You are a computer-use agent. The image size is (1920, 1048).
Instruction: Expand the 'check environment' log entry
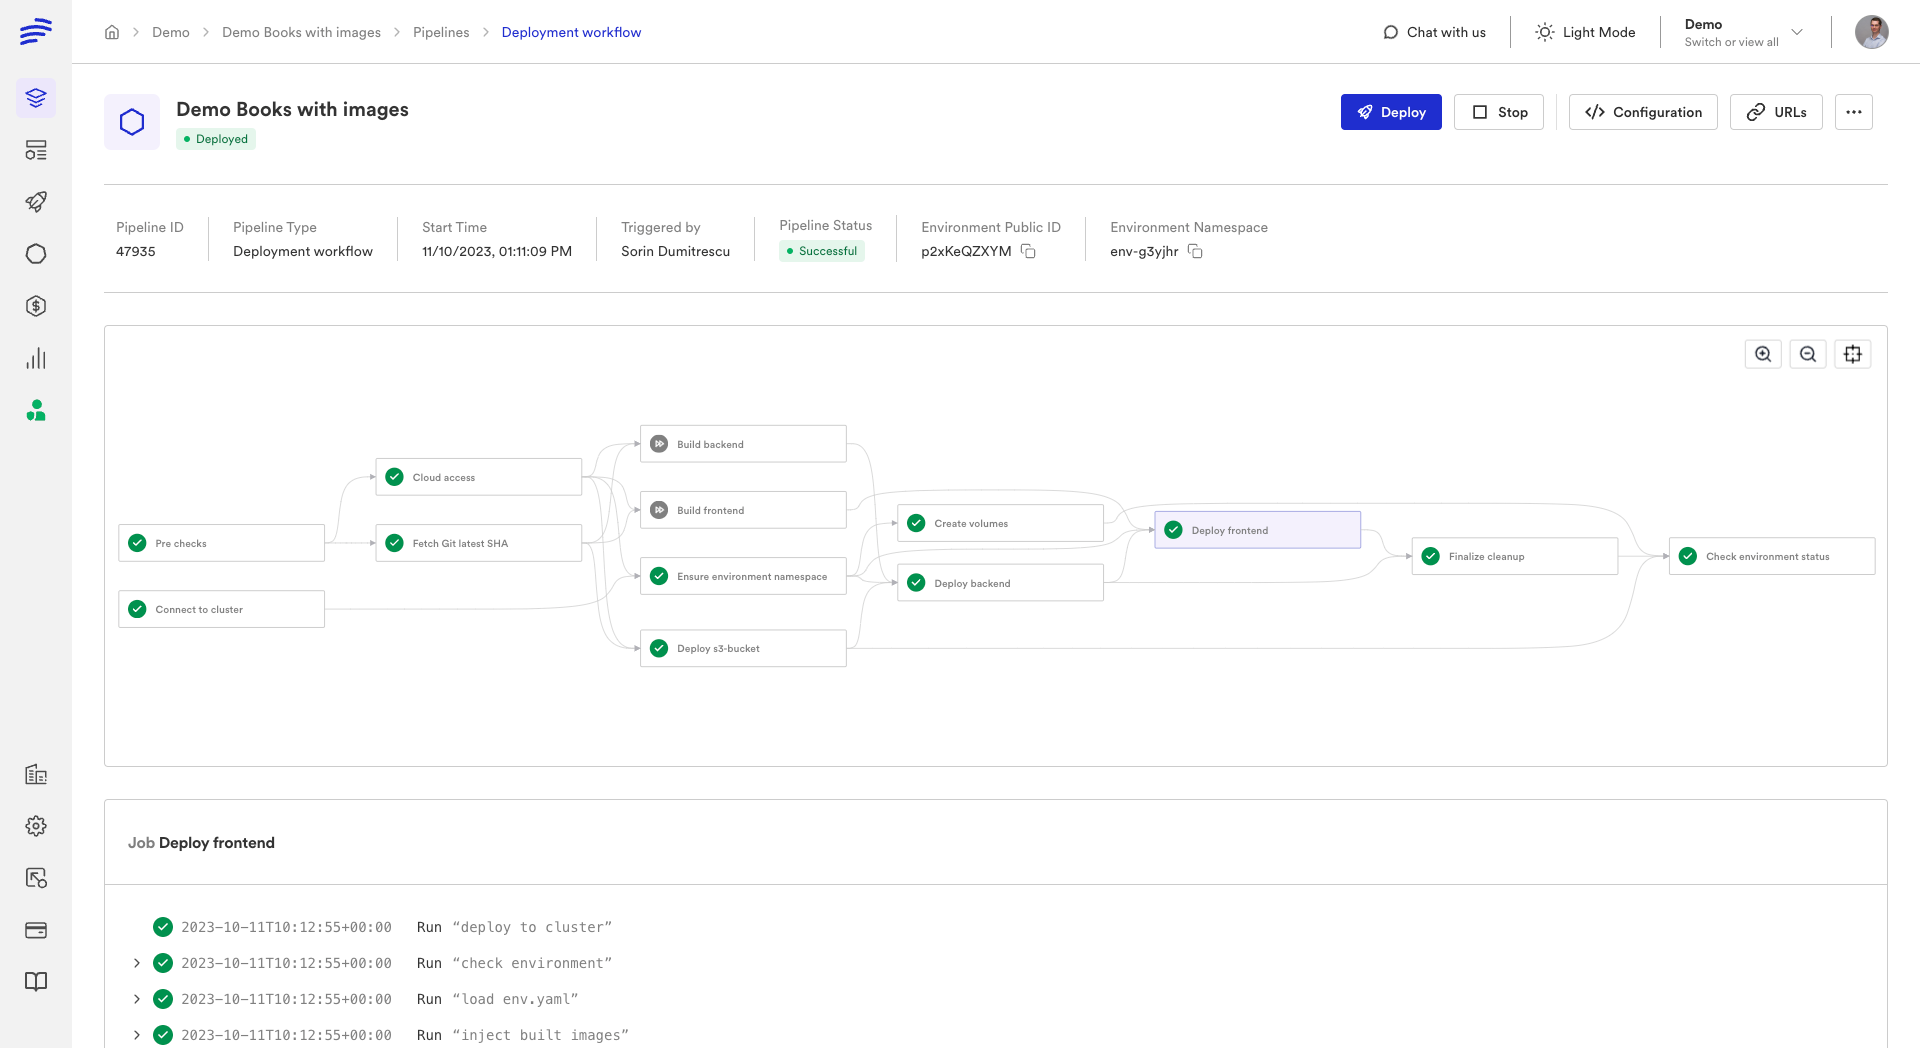point(137,963)
